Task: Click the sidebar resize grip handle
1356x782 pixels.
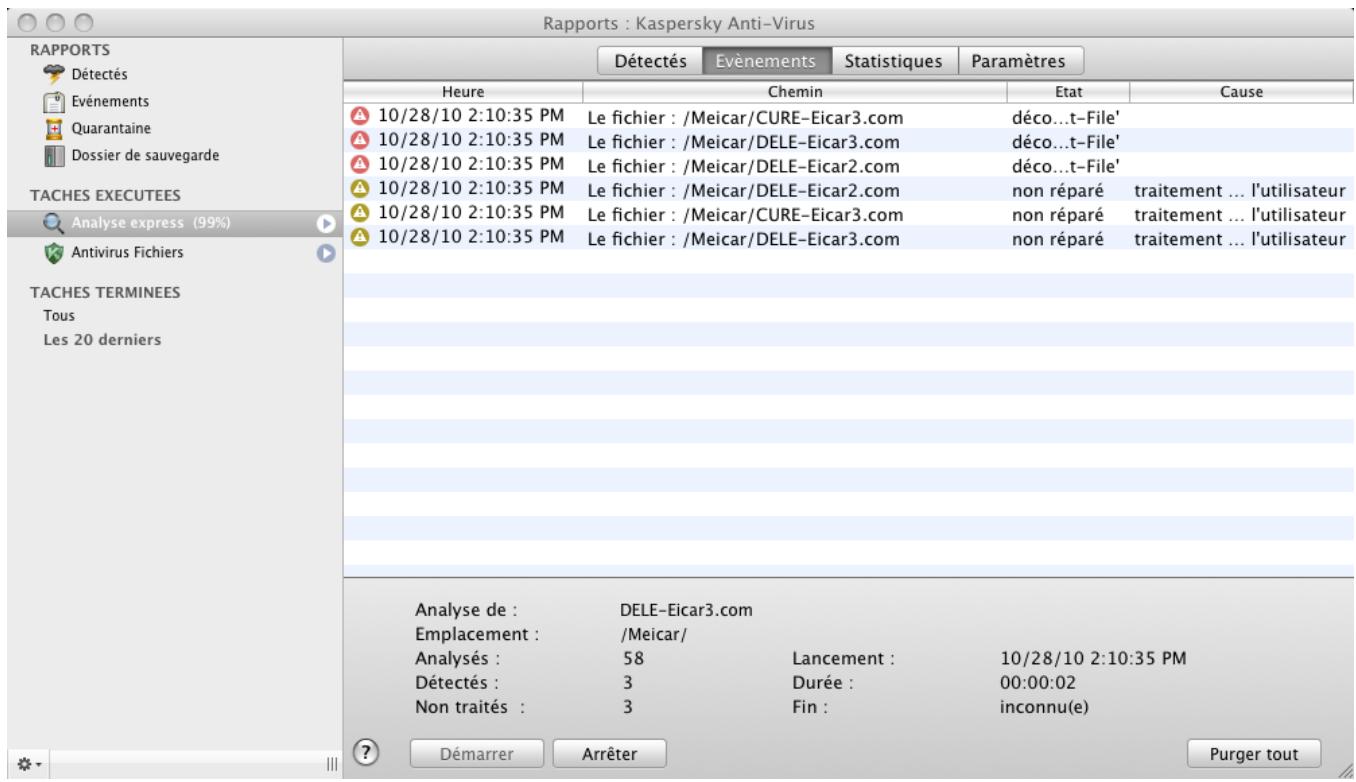Action: [x=332, y=765]
